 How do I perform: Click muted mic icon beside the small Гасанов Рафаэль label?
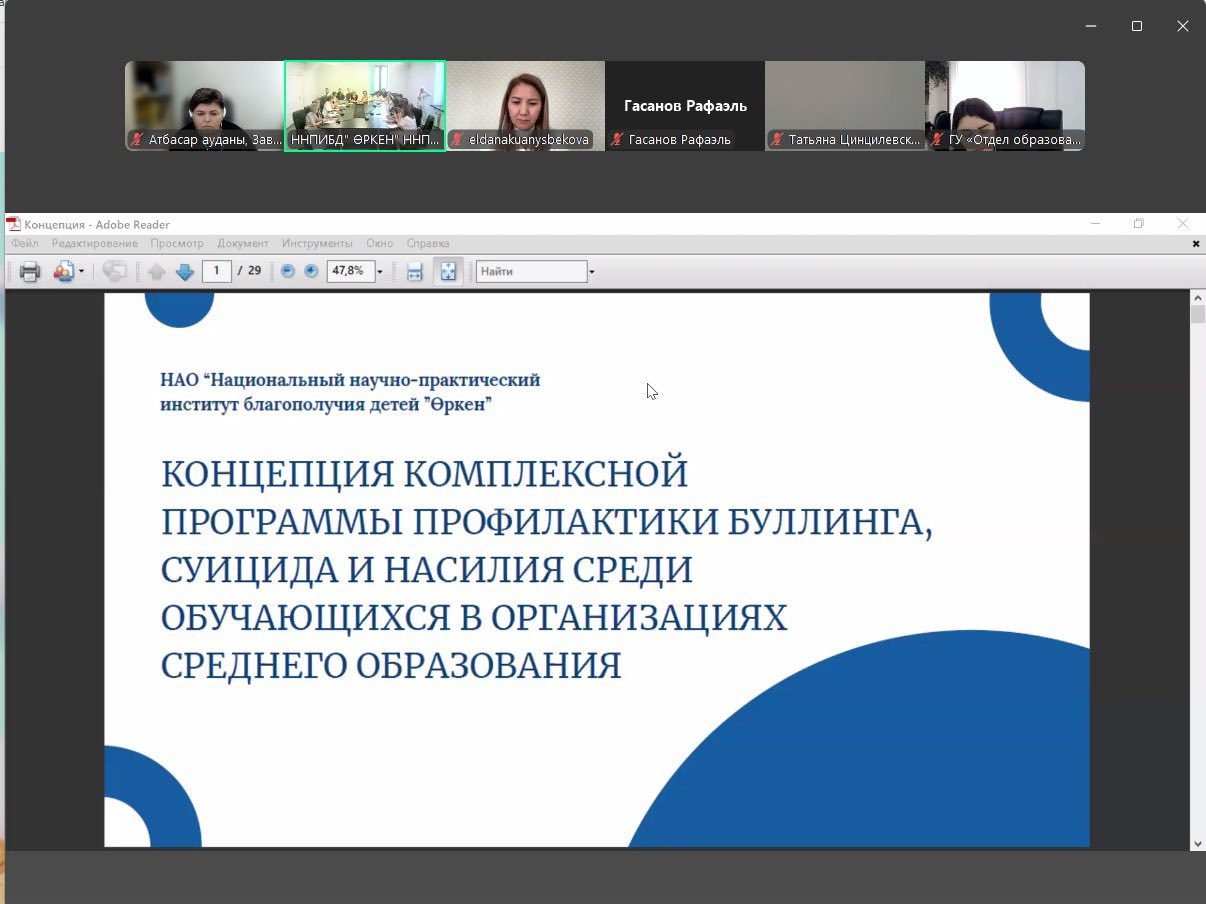[x=617, y=140]
